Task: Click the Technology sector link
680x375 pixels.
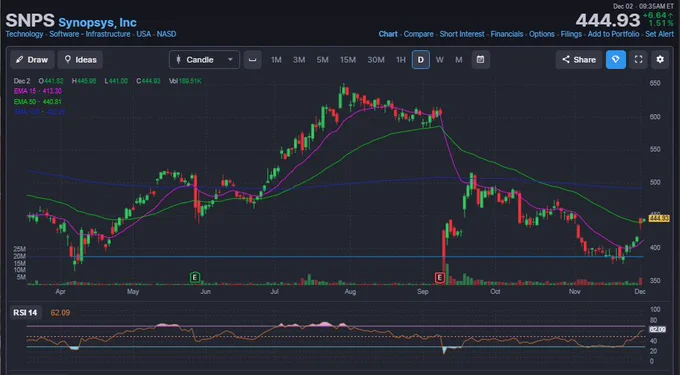Action: pos(24,34)
